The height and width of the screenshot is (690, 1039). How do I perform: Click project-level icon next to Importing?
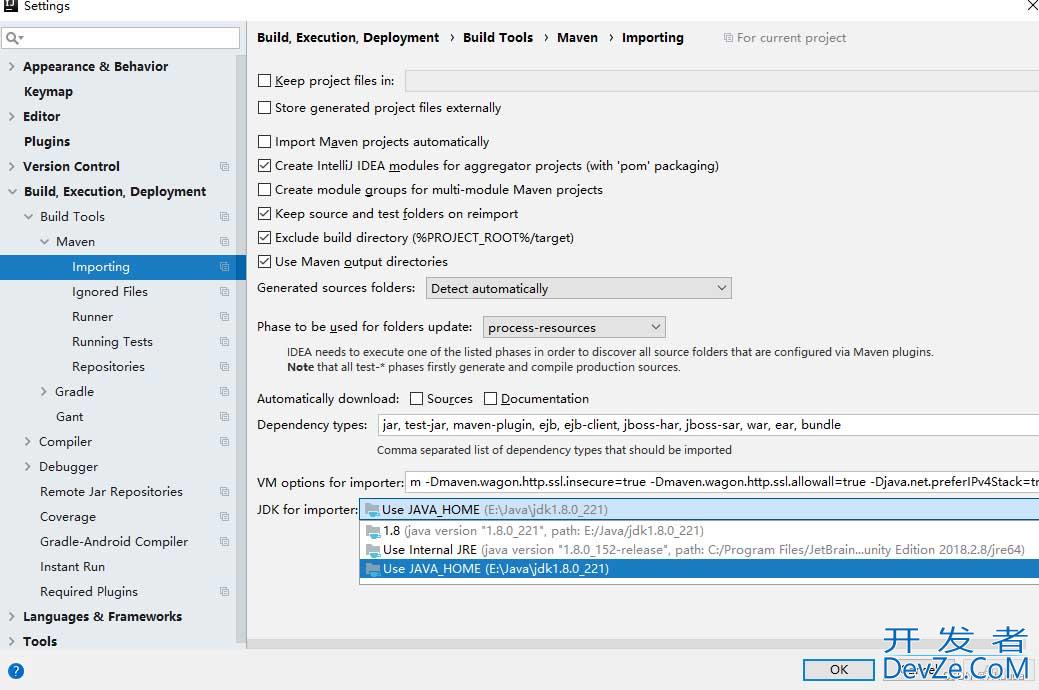click(x=225, y=267)
